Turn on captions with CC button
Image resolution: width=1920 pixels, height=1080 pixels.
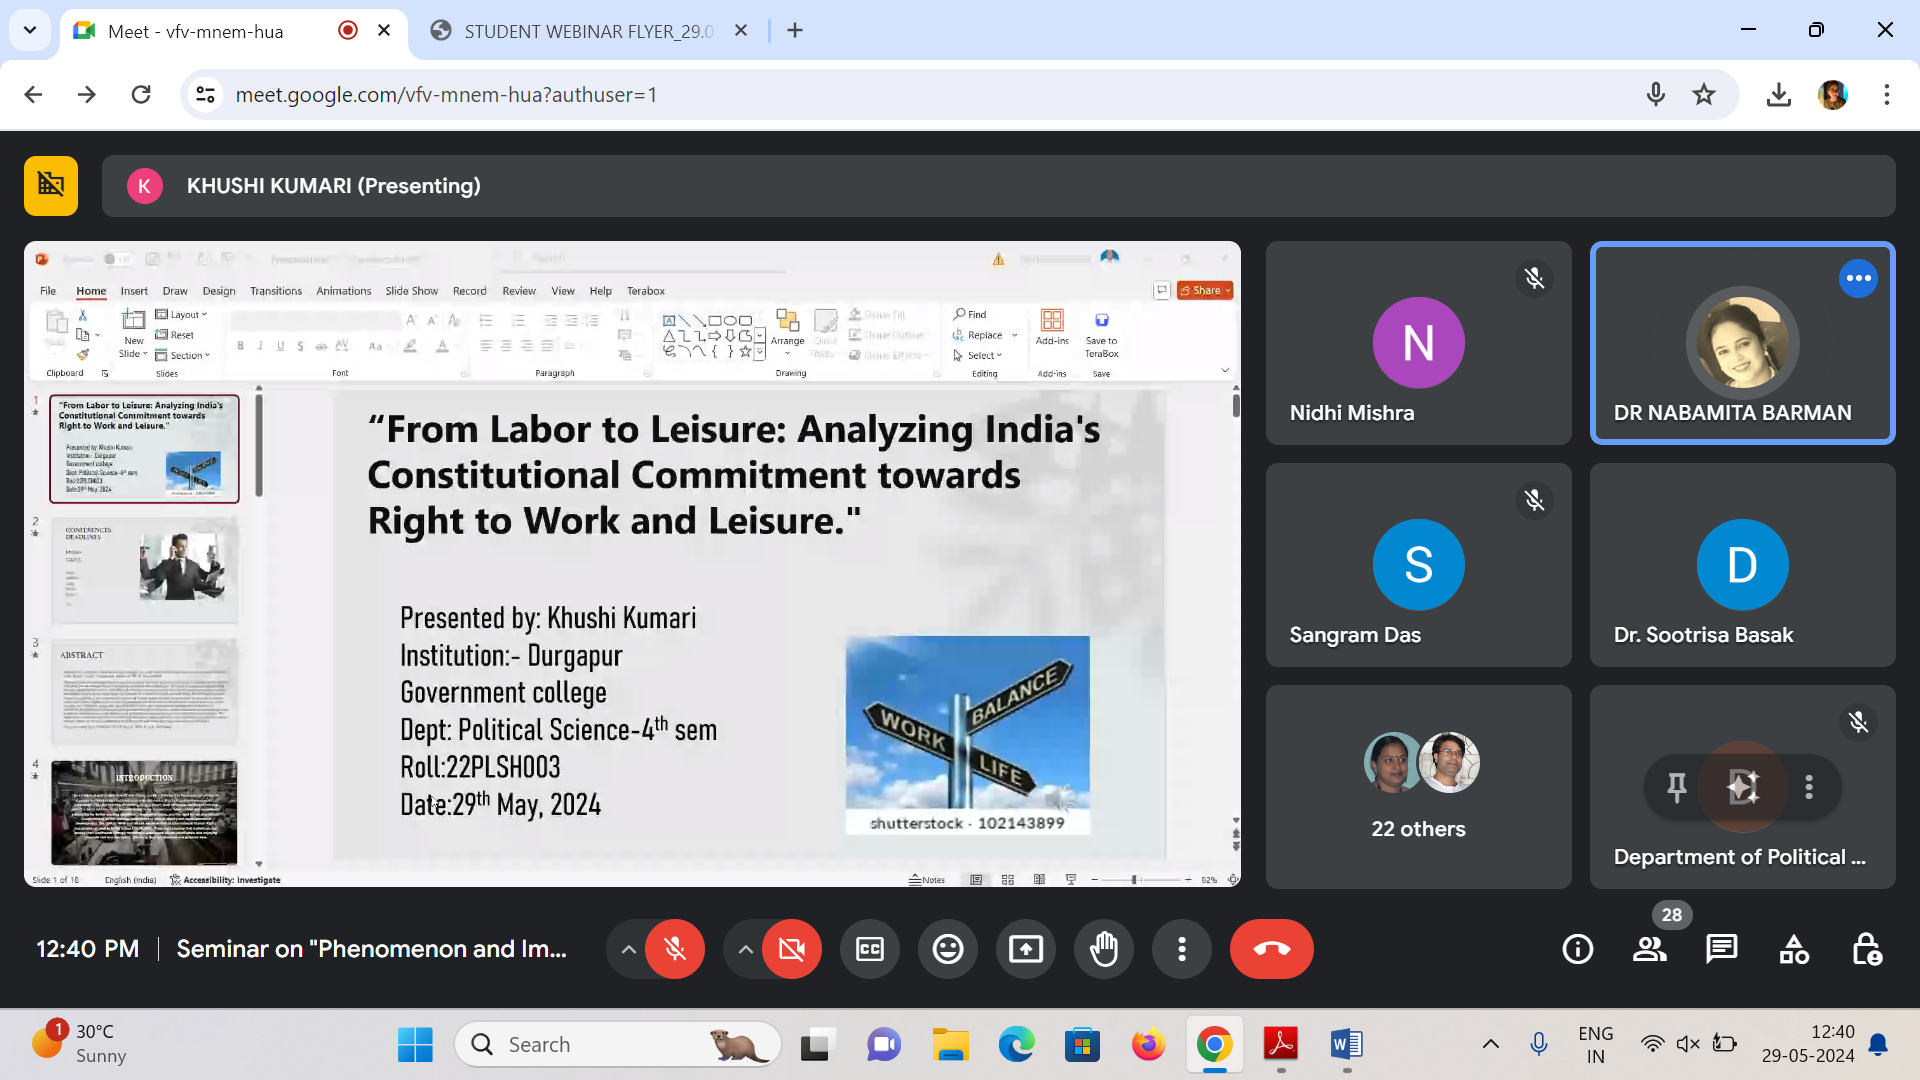tap(870, 949)
